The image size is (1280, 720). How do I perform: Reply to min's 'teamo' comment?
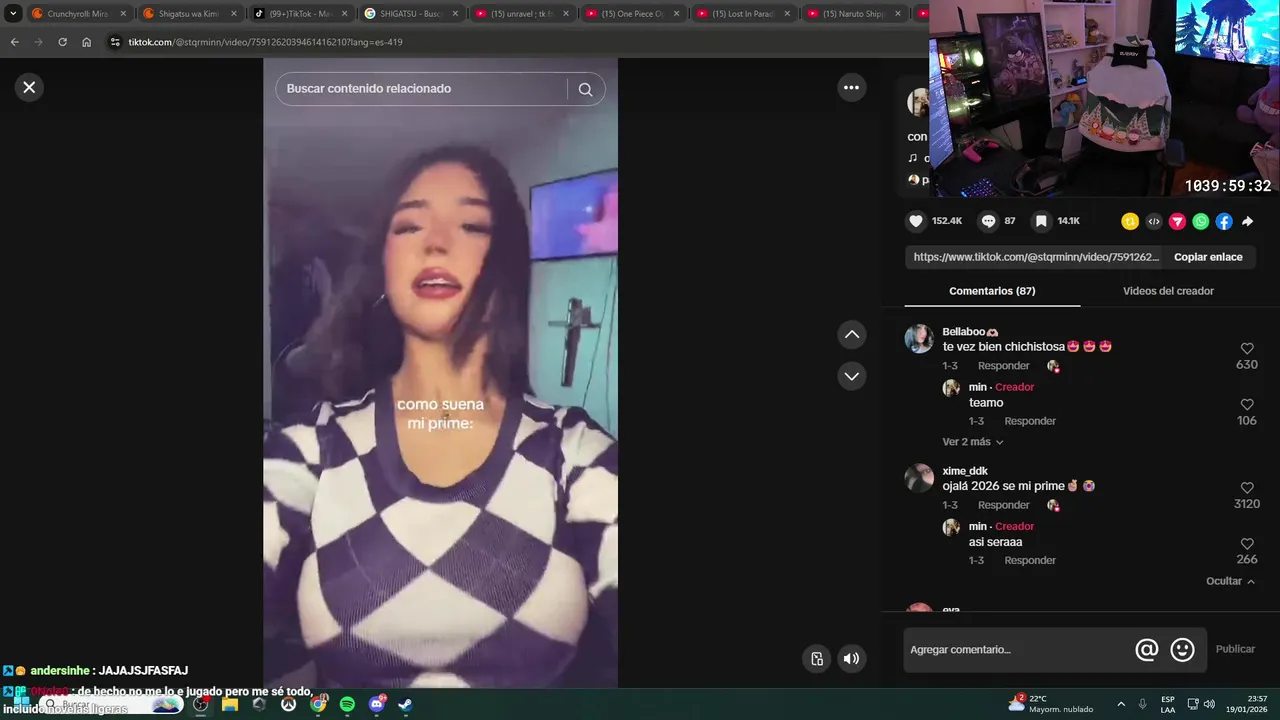coord(1030,421)
